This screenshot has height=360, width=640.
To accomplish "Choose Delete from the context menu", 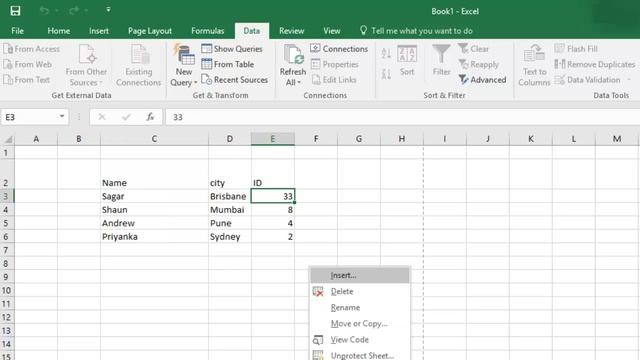I will coord(360,291).
